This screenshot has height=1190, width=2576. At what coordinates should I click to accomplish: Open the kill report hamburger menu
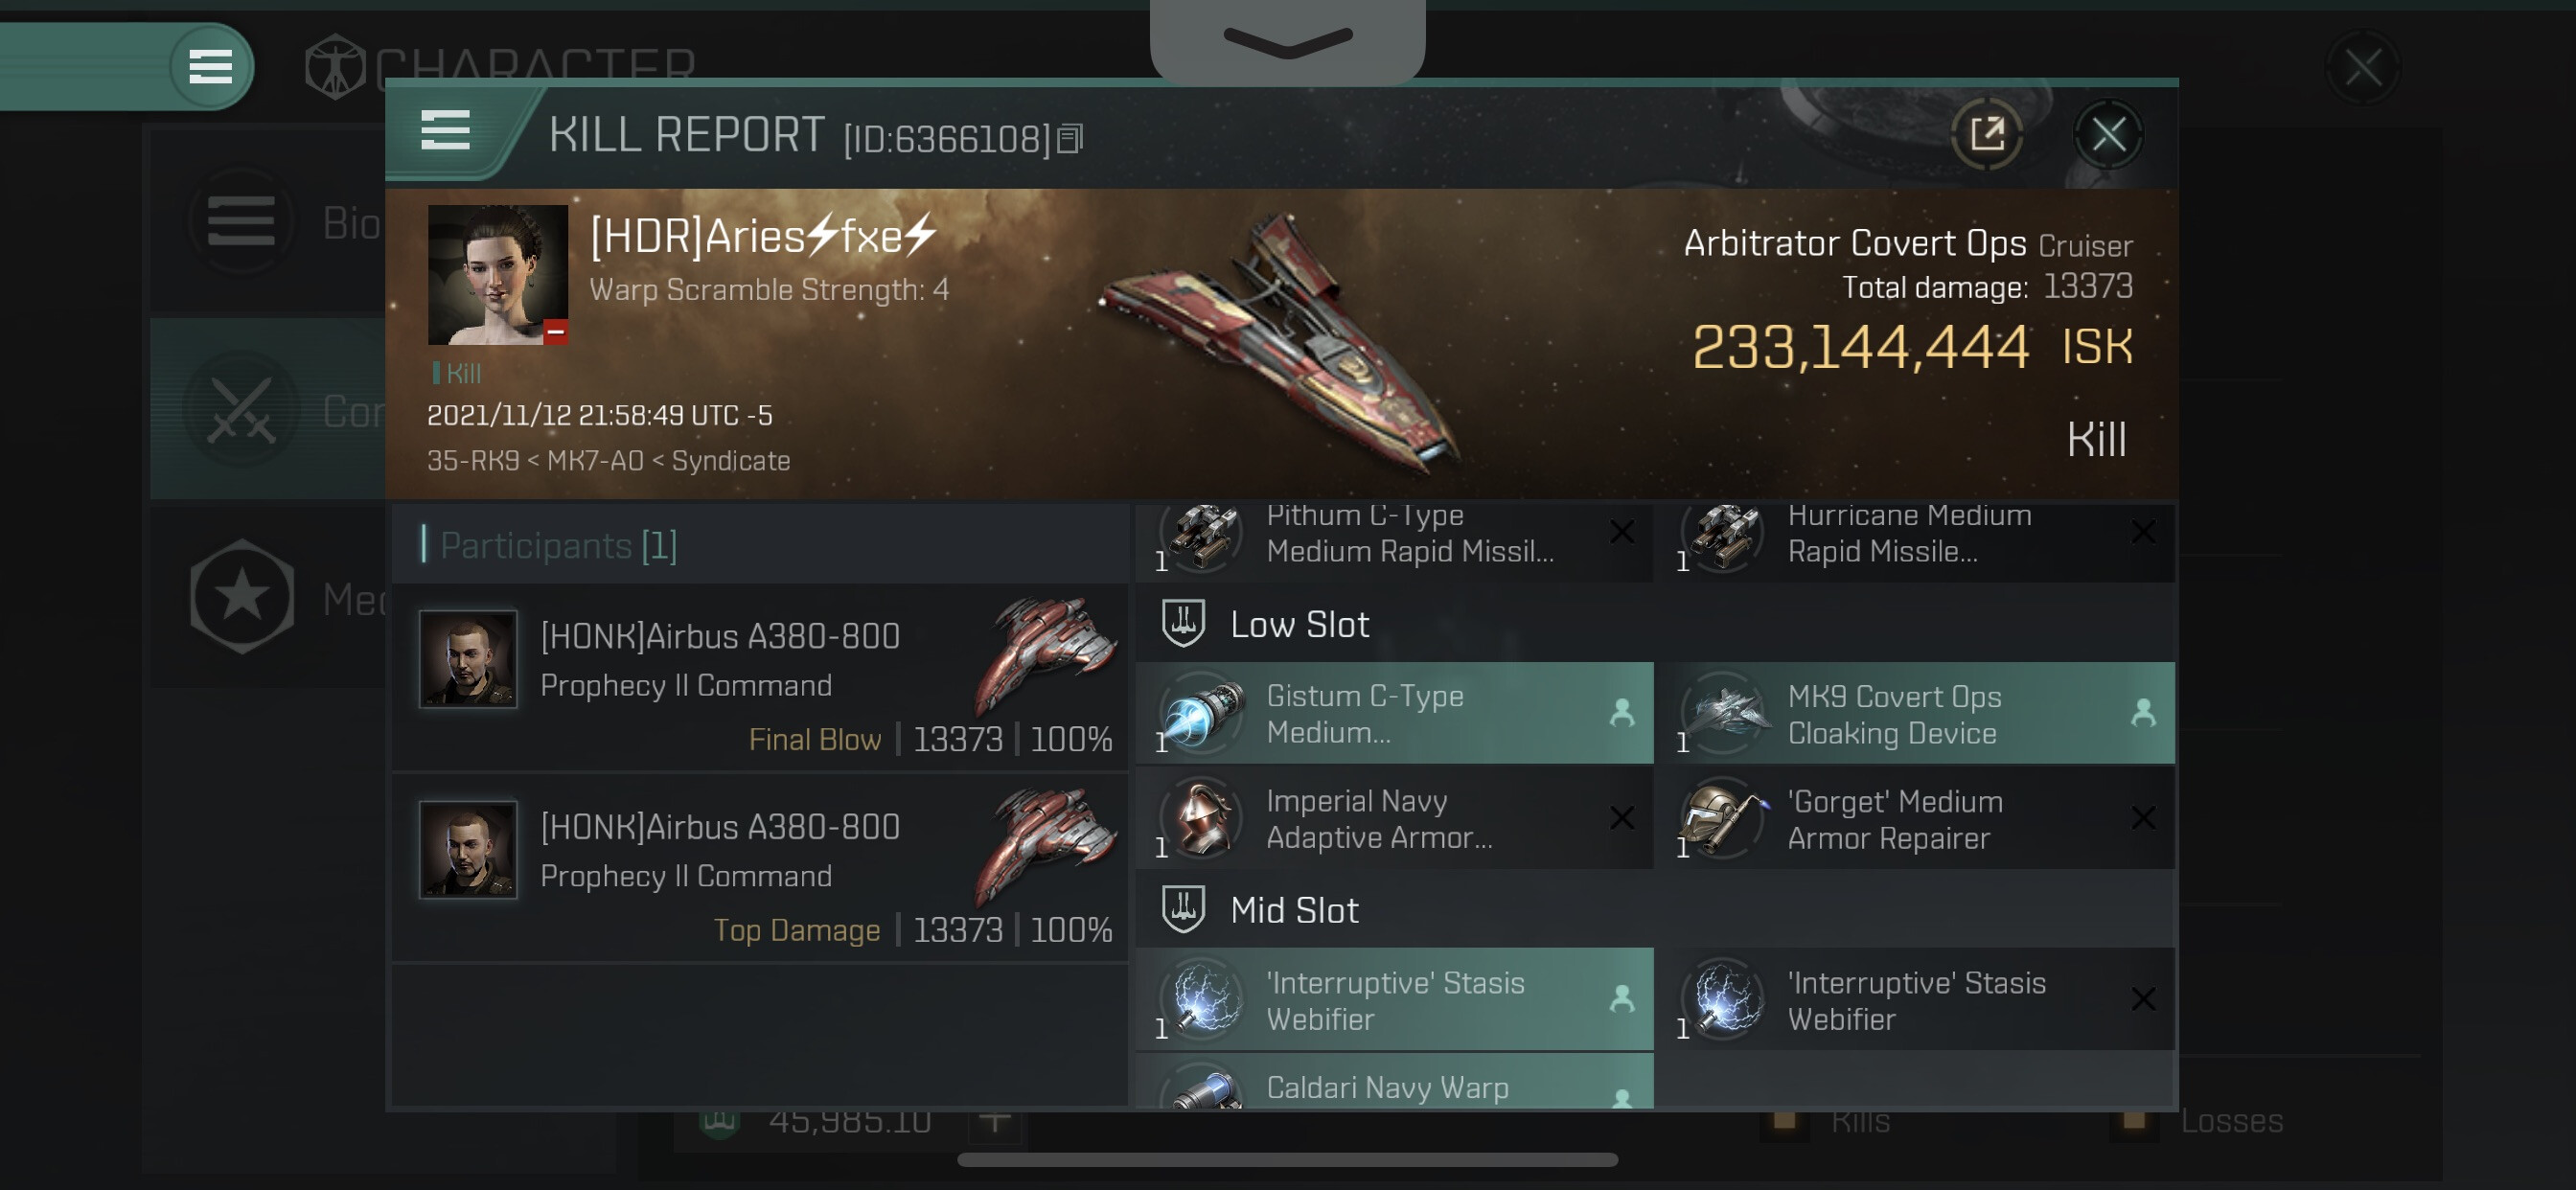pyautogui.click(x=445, y=131)
